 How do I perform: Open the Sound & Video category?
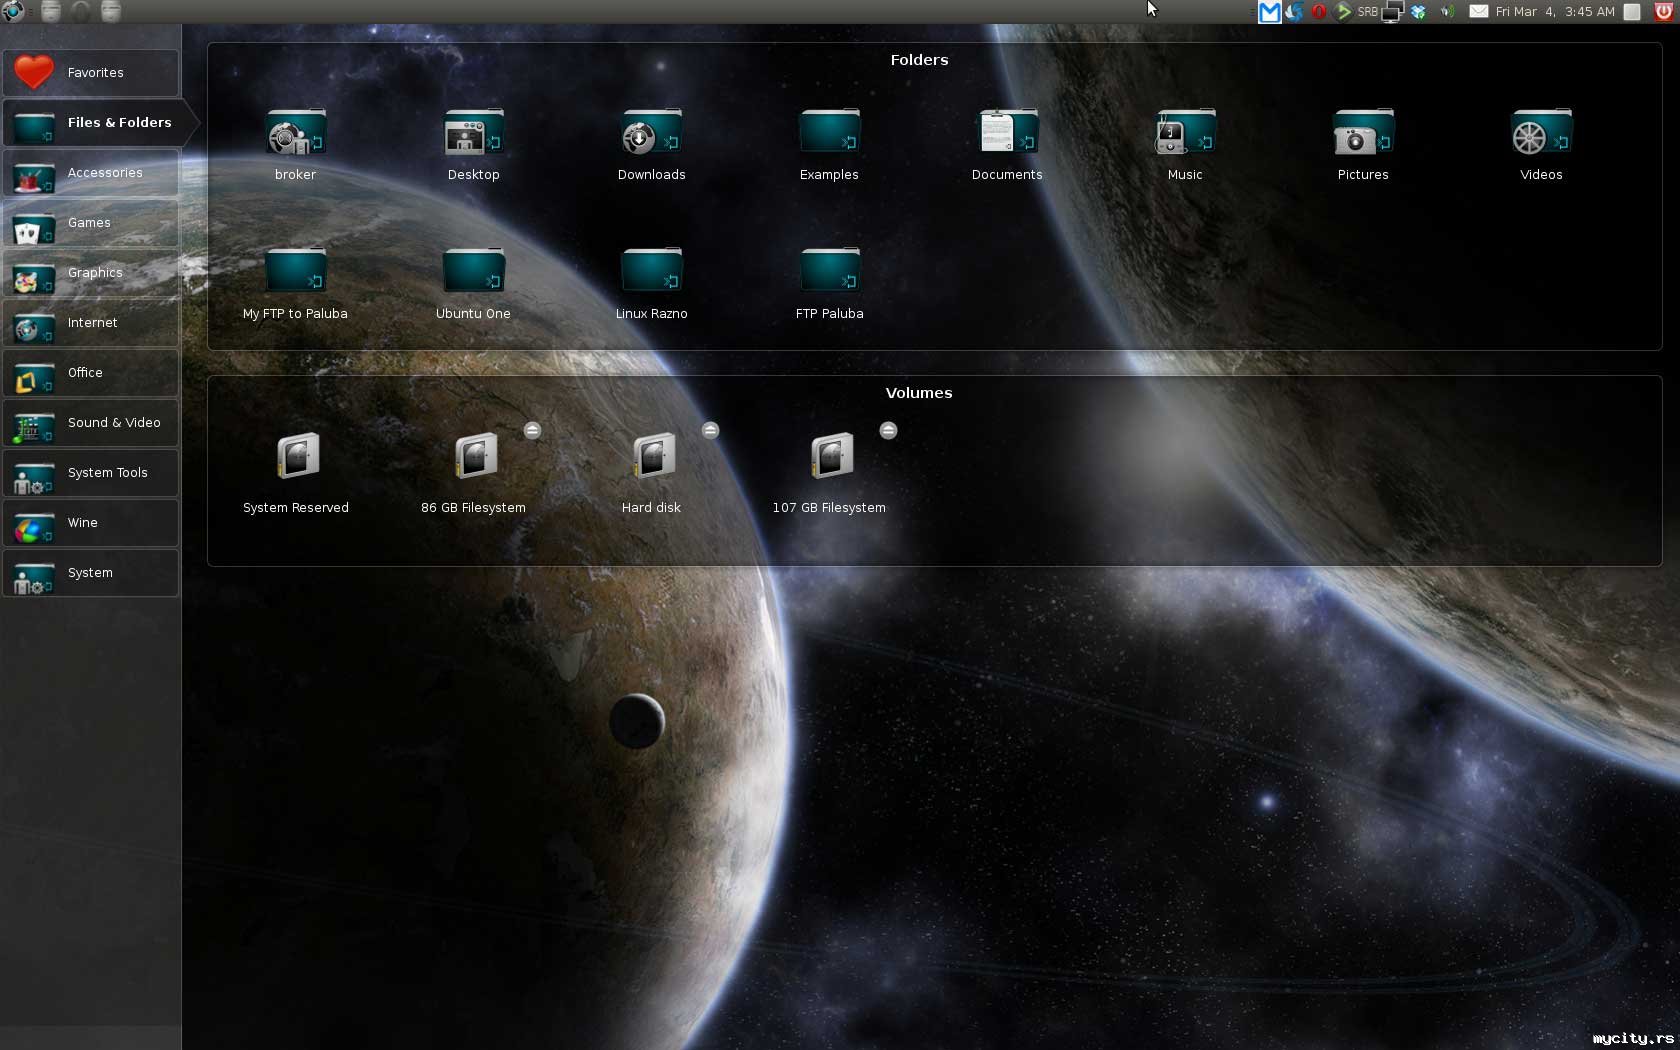tap(91, 423)
